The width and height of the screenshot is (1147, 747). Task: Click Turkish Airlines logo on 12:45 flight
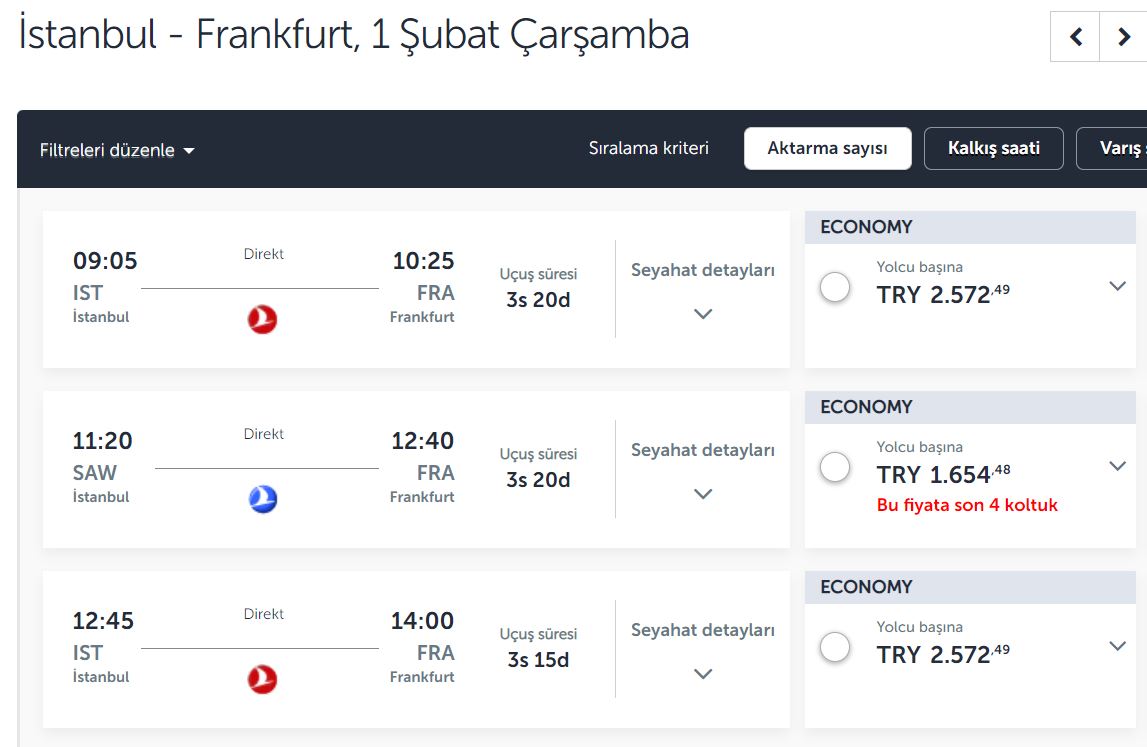263,680
